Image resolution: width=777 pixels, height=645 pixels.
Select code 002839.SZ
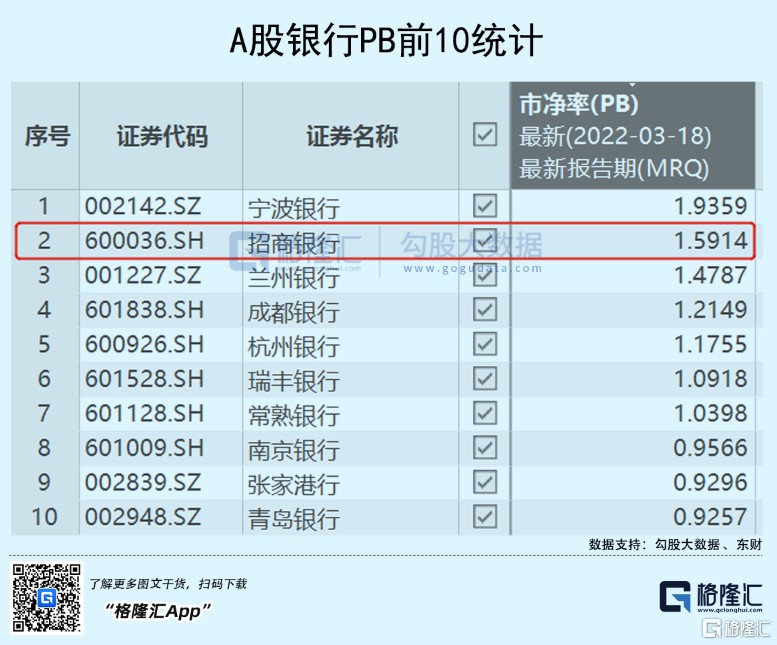[x=143, y=483]
